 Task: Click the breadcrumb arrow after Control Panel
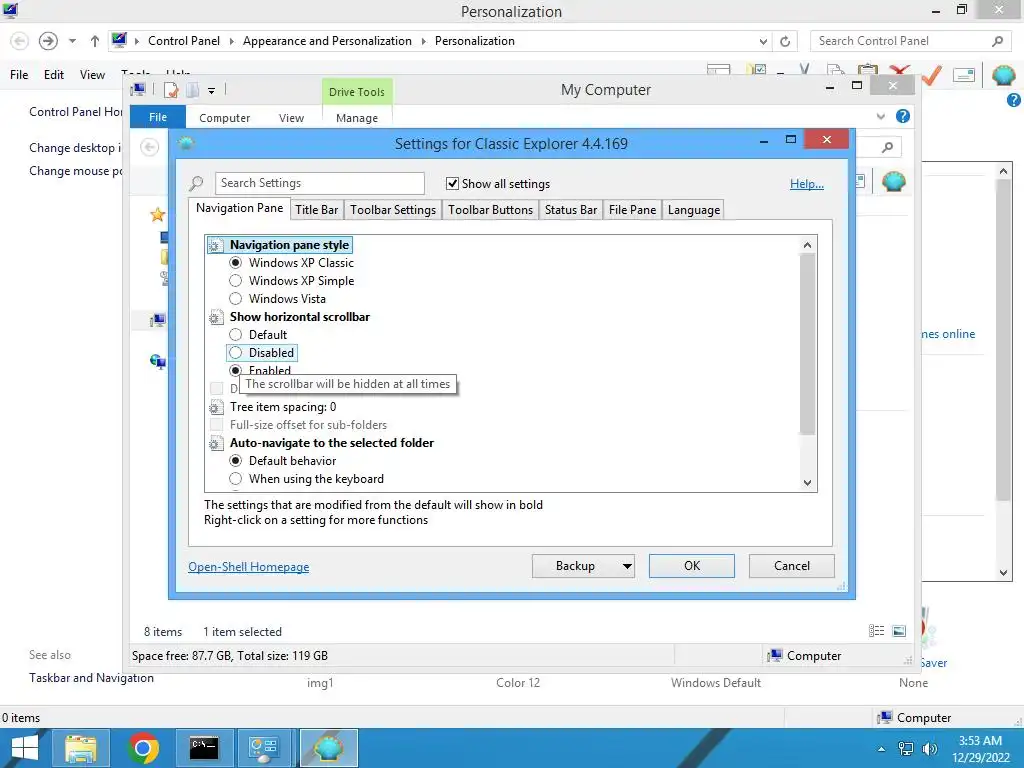click(x=231, y=41)
